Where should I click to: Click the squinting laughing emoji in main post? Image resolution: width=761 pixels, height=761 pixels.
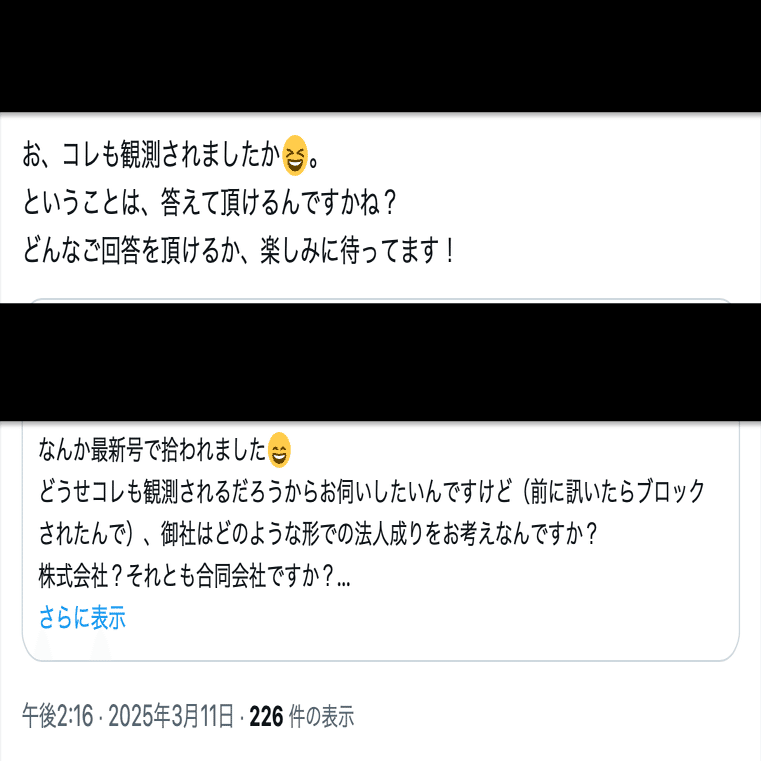click(295, 155)
